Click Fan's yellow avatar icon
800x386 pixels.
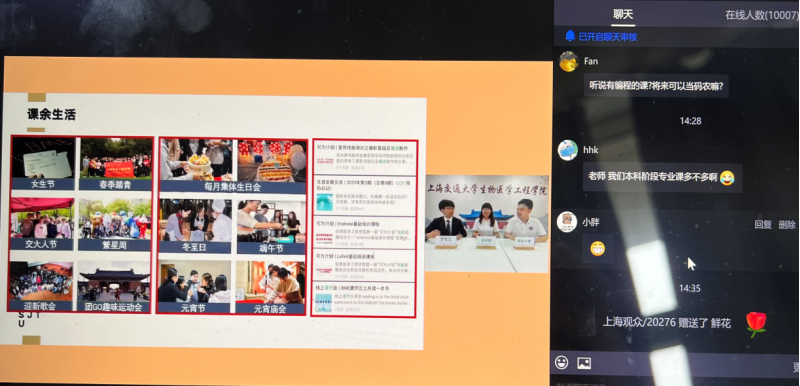click(568, 61)
